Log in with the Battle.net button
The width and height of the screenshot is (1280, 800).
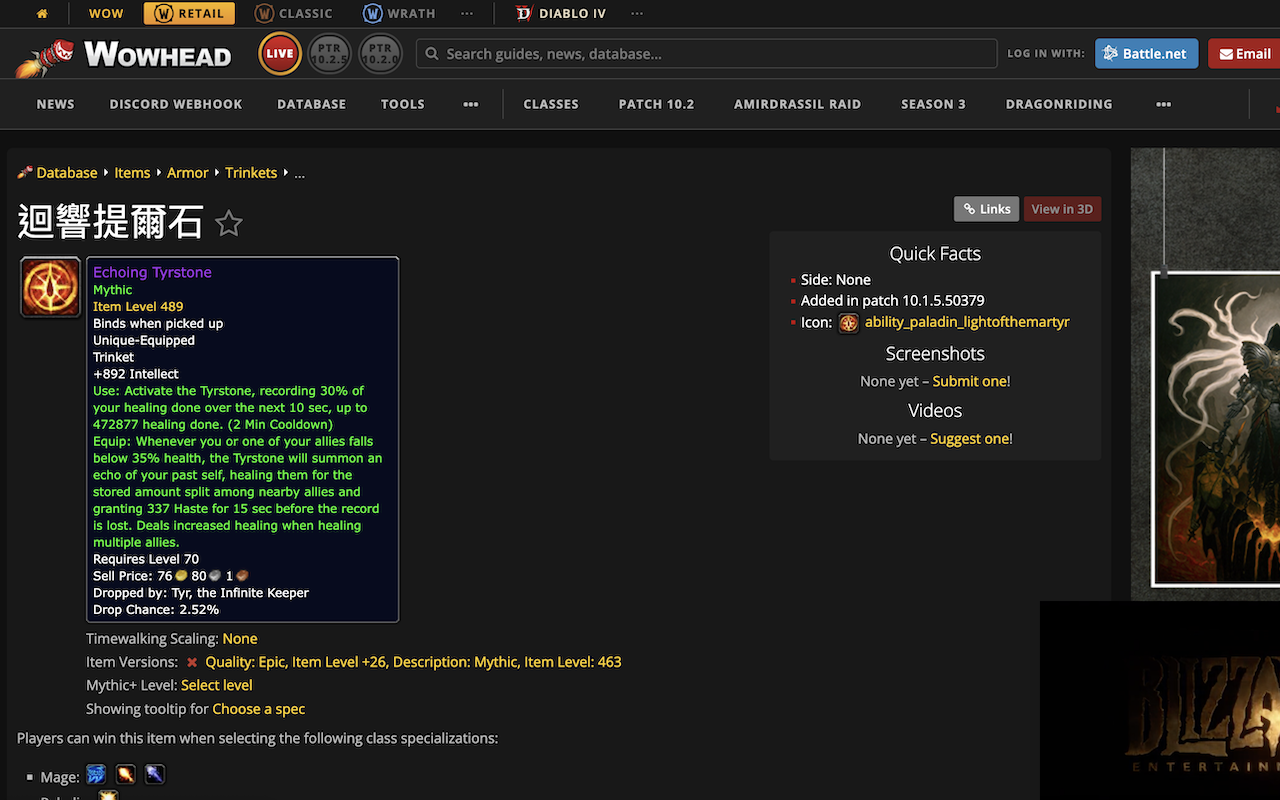tap(1146, 54)
